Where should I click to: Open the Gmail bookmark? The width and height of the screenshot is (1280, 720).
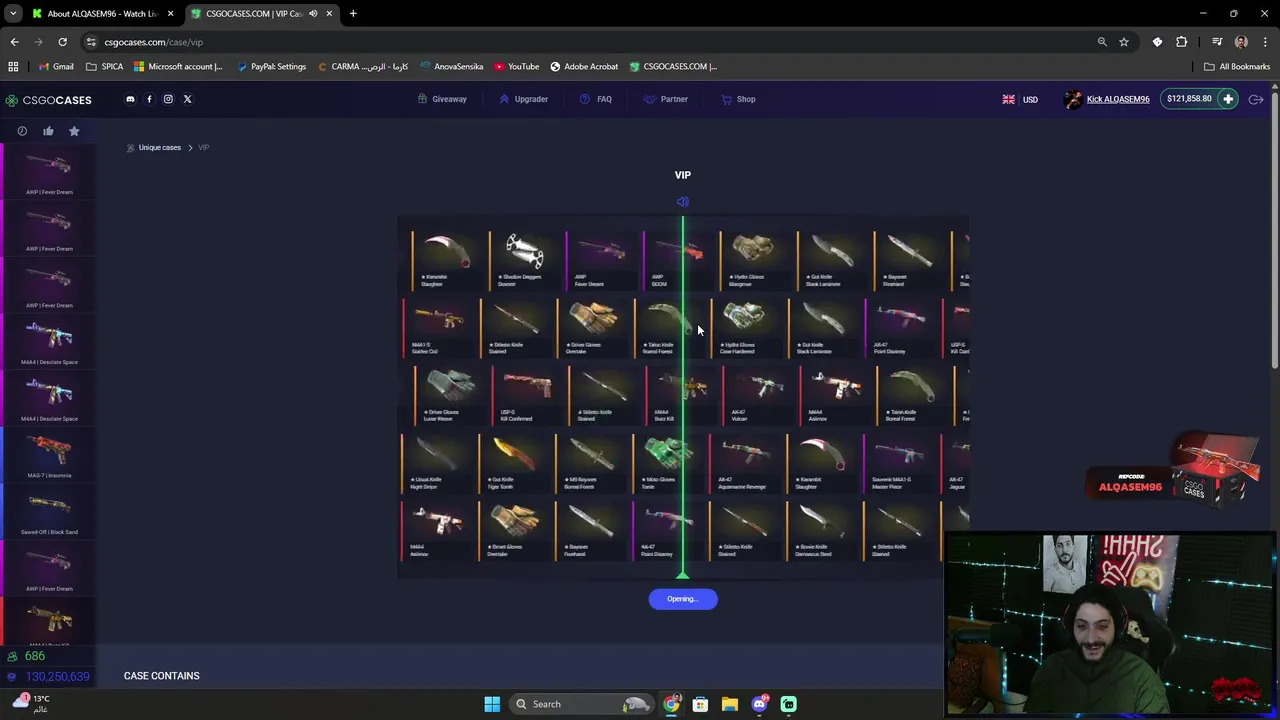(56, 66)
